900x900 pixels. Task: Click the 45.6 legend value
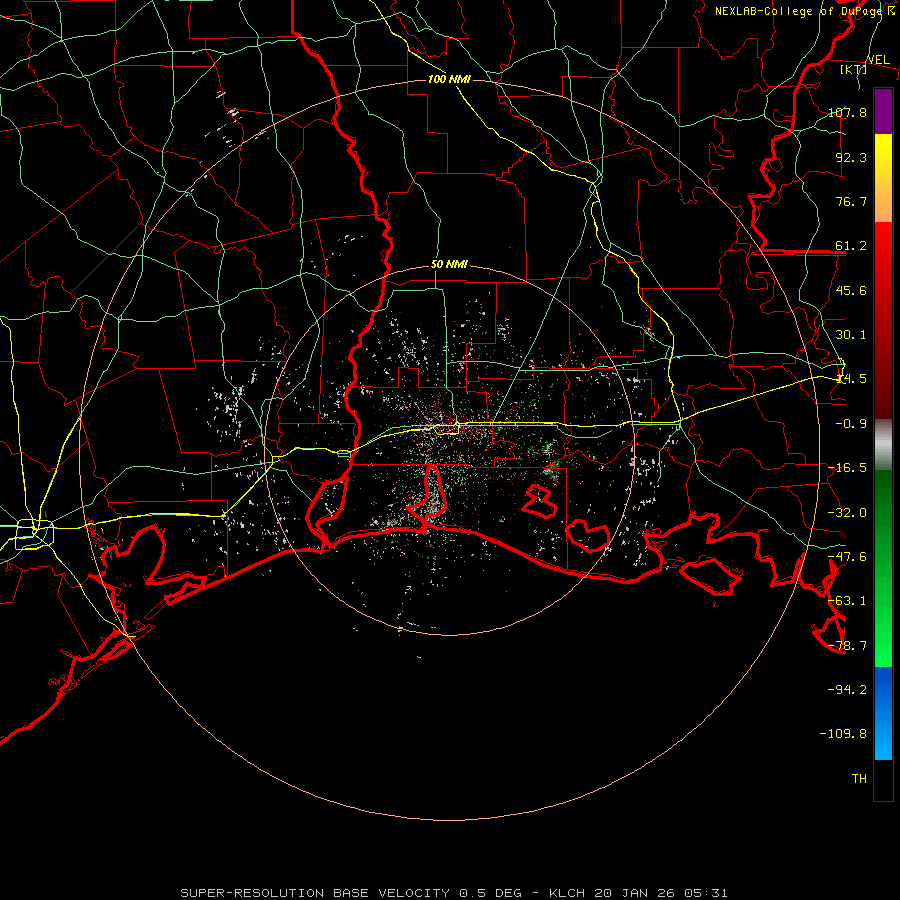[x=851, y=290]
